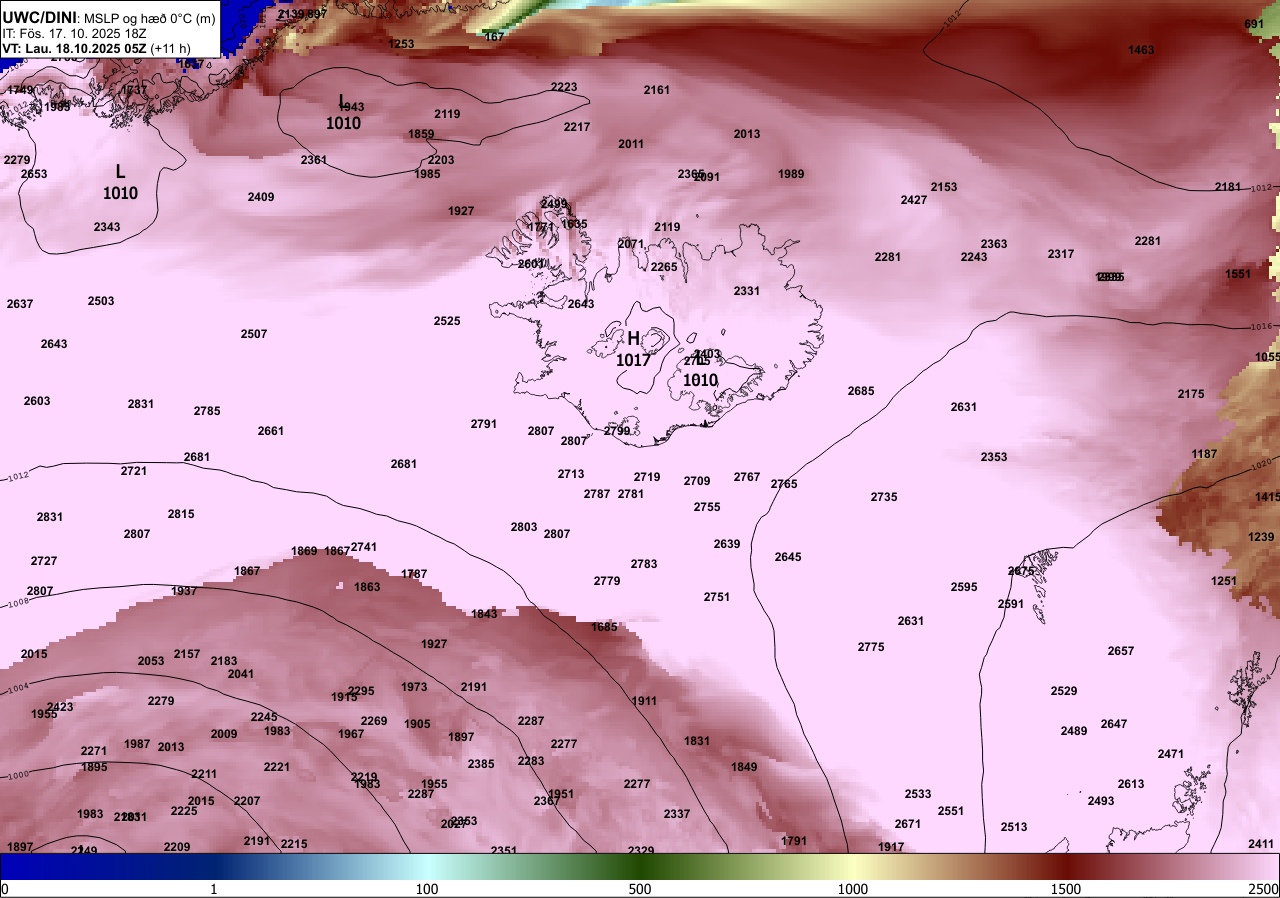Select the 100 tick on the color scale
1280x898 pixels.
[427, 889]
